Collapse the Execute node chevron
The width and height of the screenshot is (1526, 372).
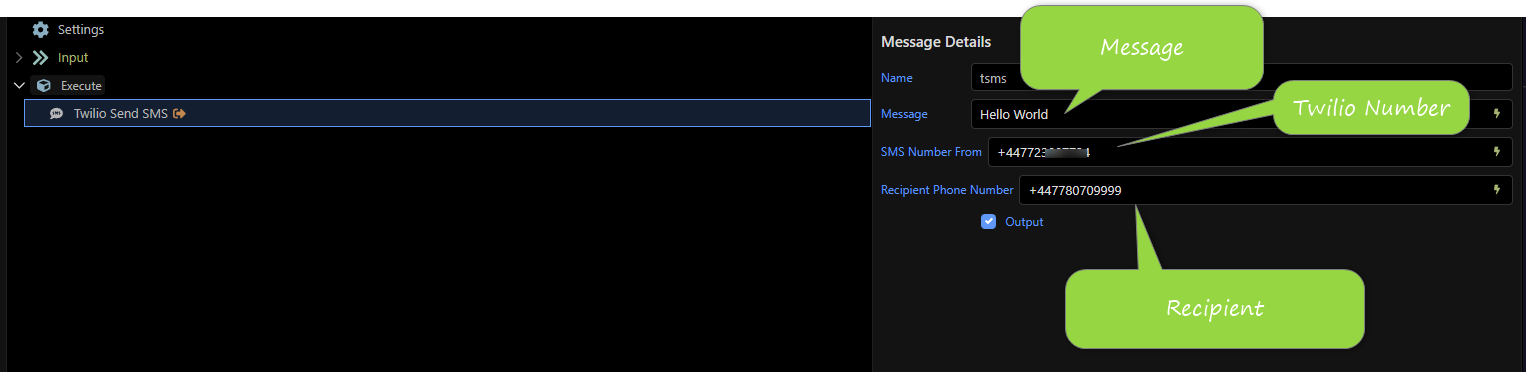click(19, 86)
